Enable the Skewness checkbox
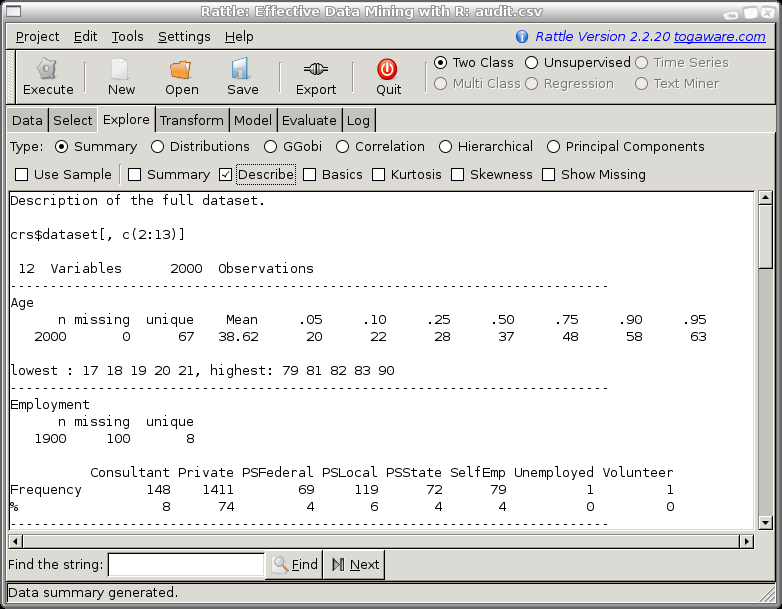The width and height of the screenshot is (782, 609). click(x=457, y=175)
